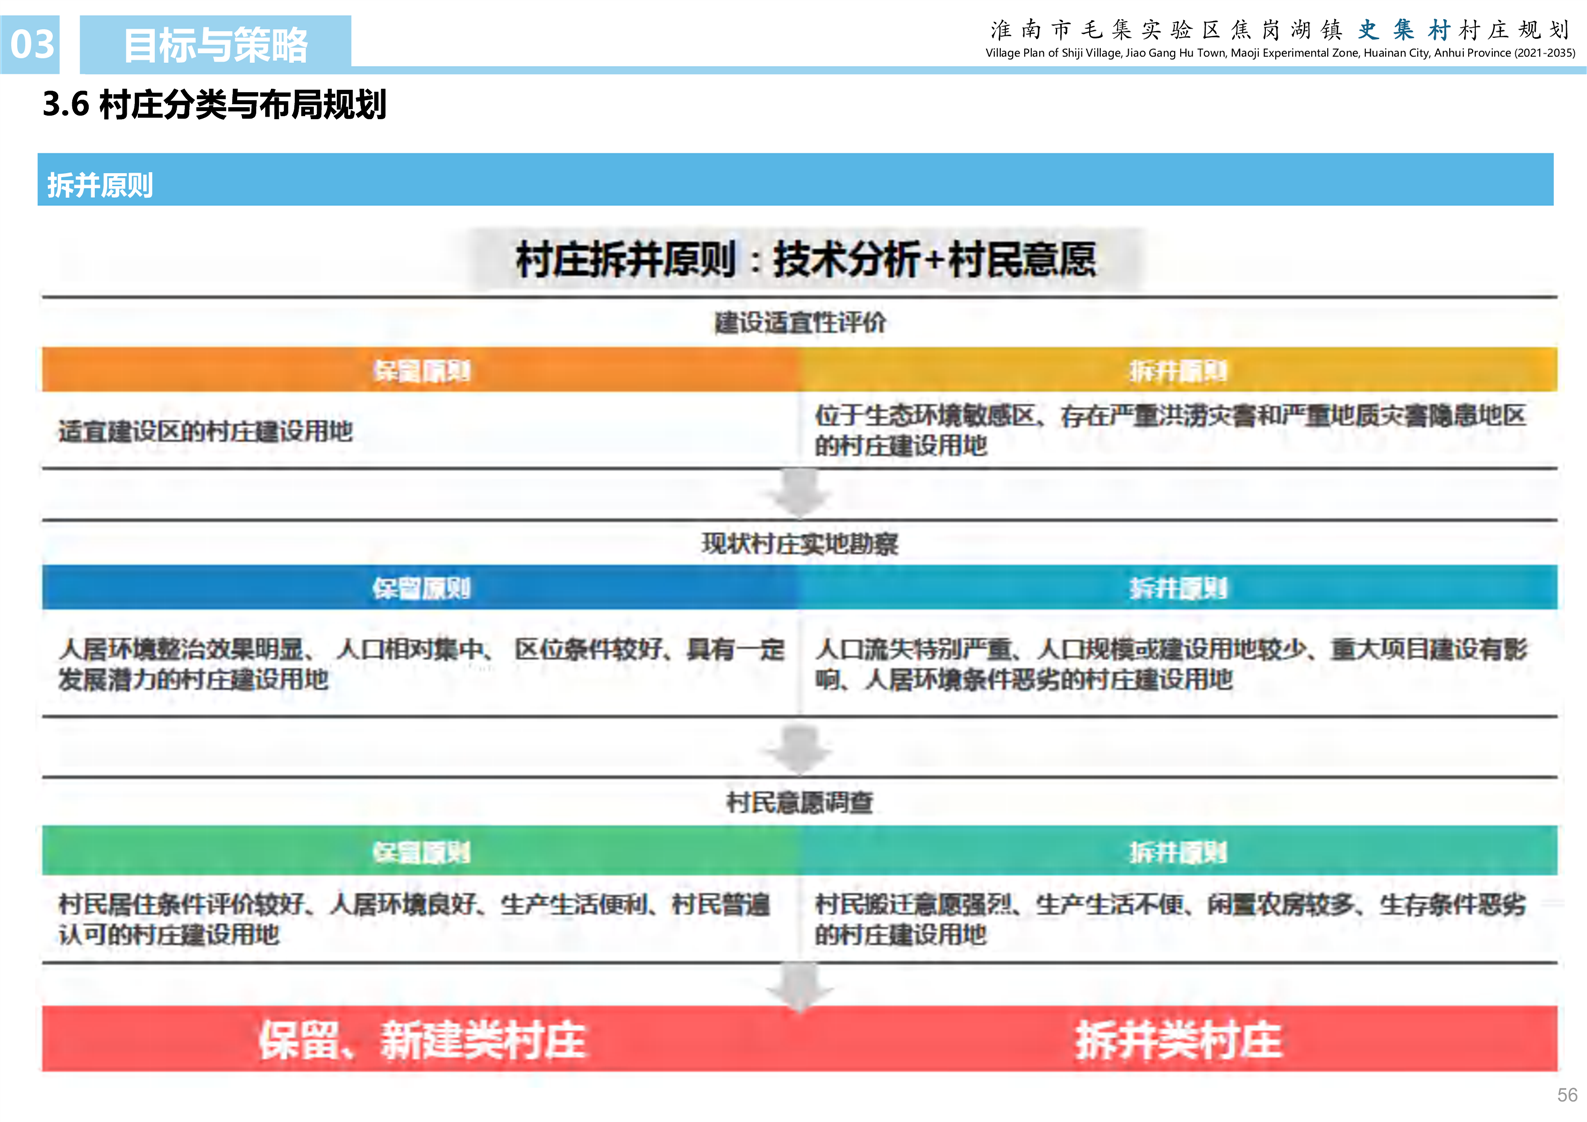Click the red 保留、新建类村庄 label
This screenshot has width=1587, height=1122.
(x=421, y=1040)
